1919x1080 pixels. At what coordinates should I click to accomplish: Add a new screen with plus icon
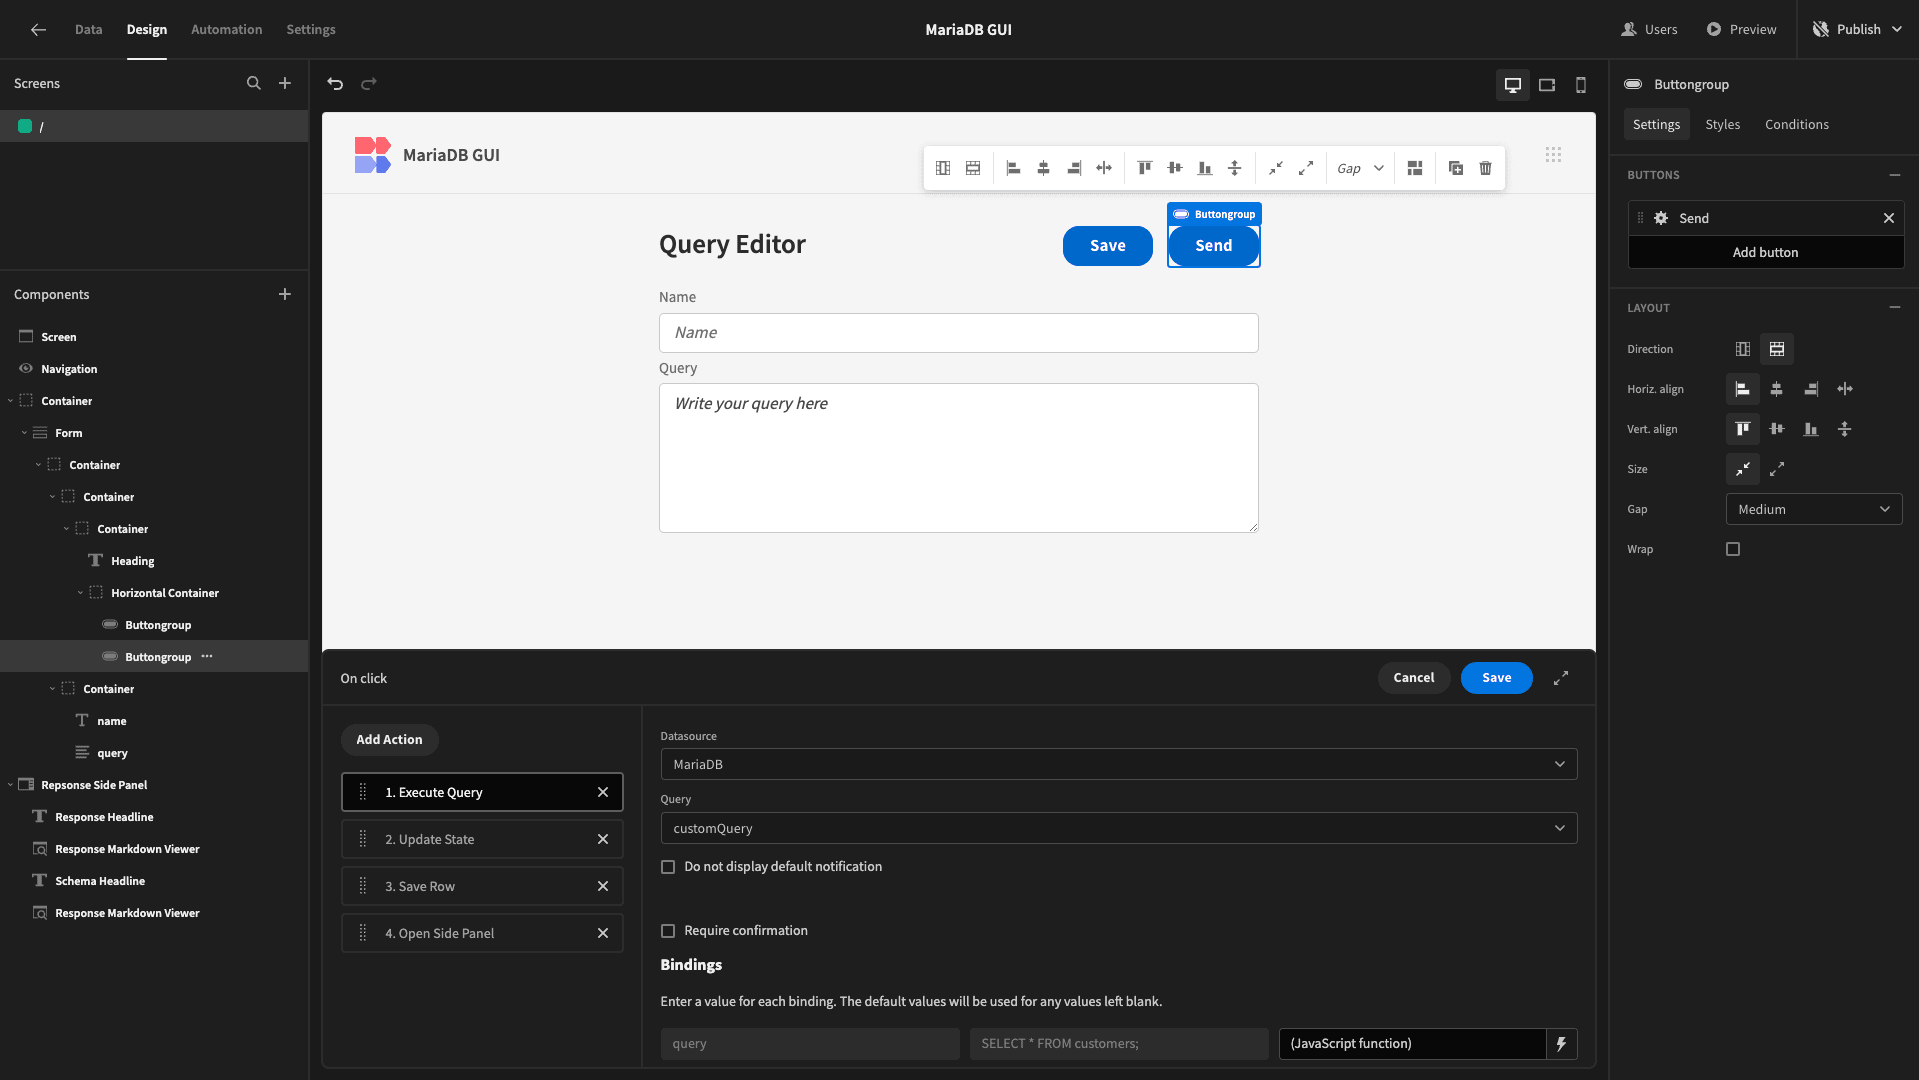click(285, 83)
